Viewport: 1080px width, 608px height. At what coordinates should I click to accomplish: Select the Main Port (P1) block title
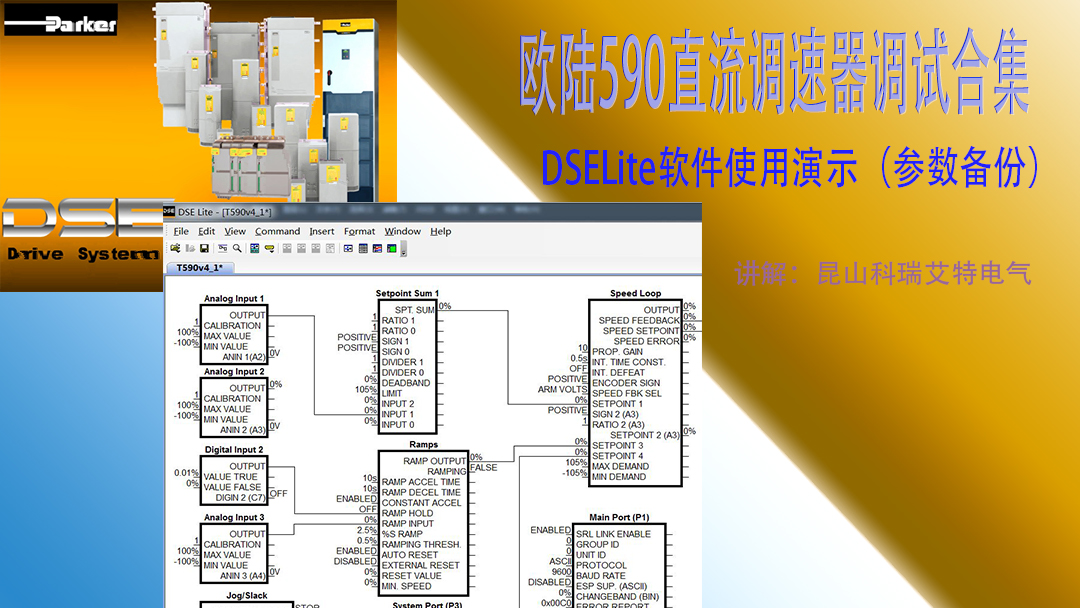(619, 517)
